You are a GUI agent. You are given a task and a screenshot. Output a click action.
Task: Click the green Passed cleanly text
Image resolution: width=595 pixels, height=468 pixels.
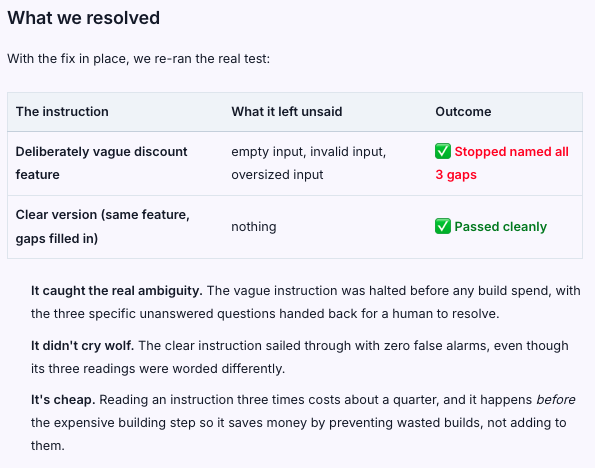(501, 227)
